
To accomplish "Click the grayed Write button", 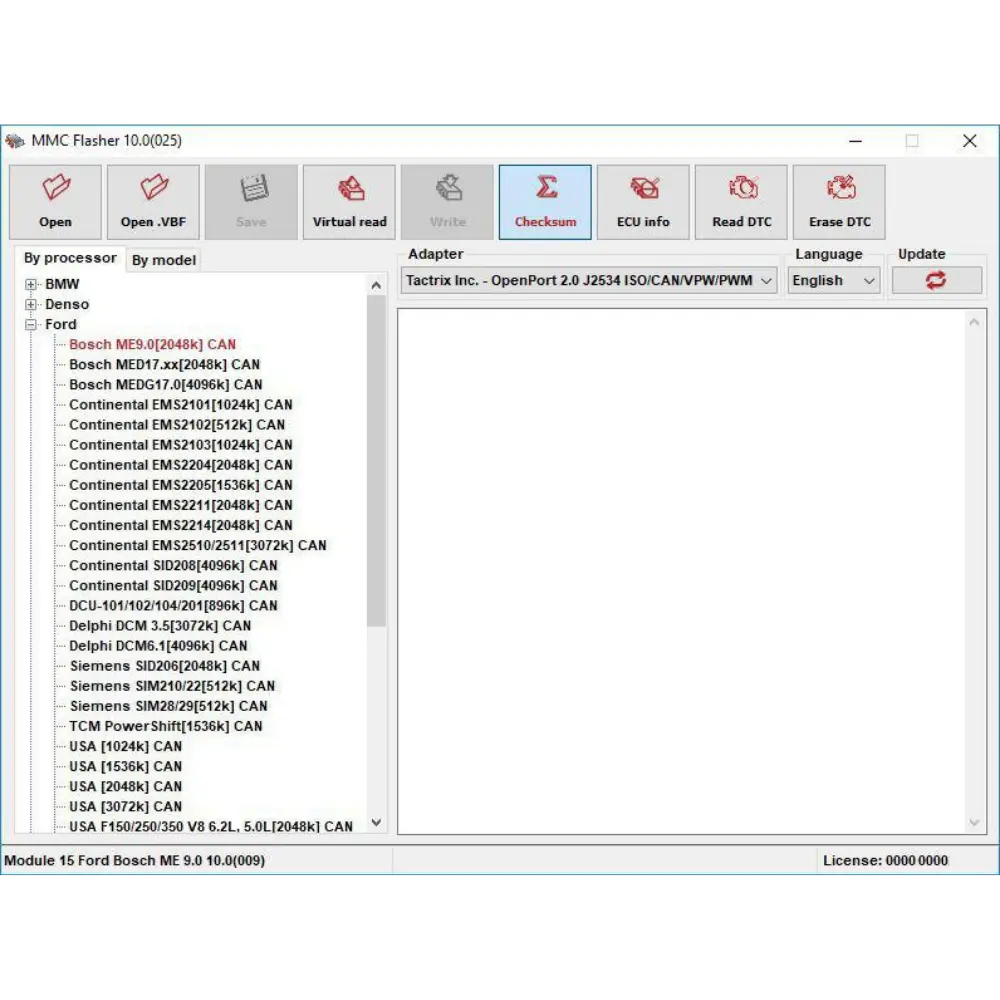I will pos(447,202).
